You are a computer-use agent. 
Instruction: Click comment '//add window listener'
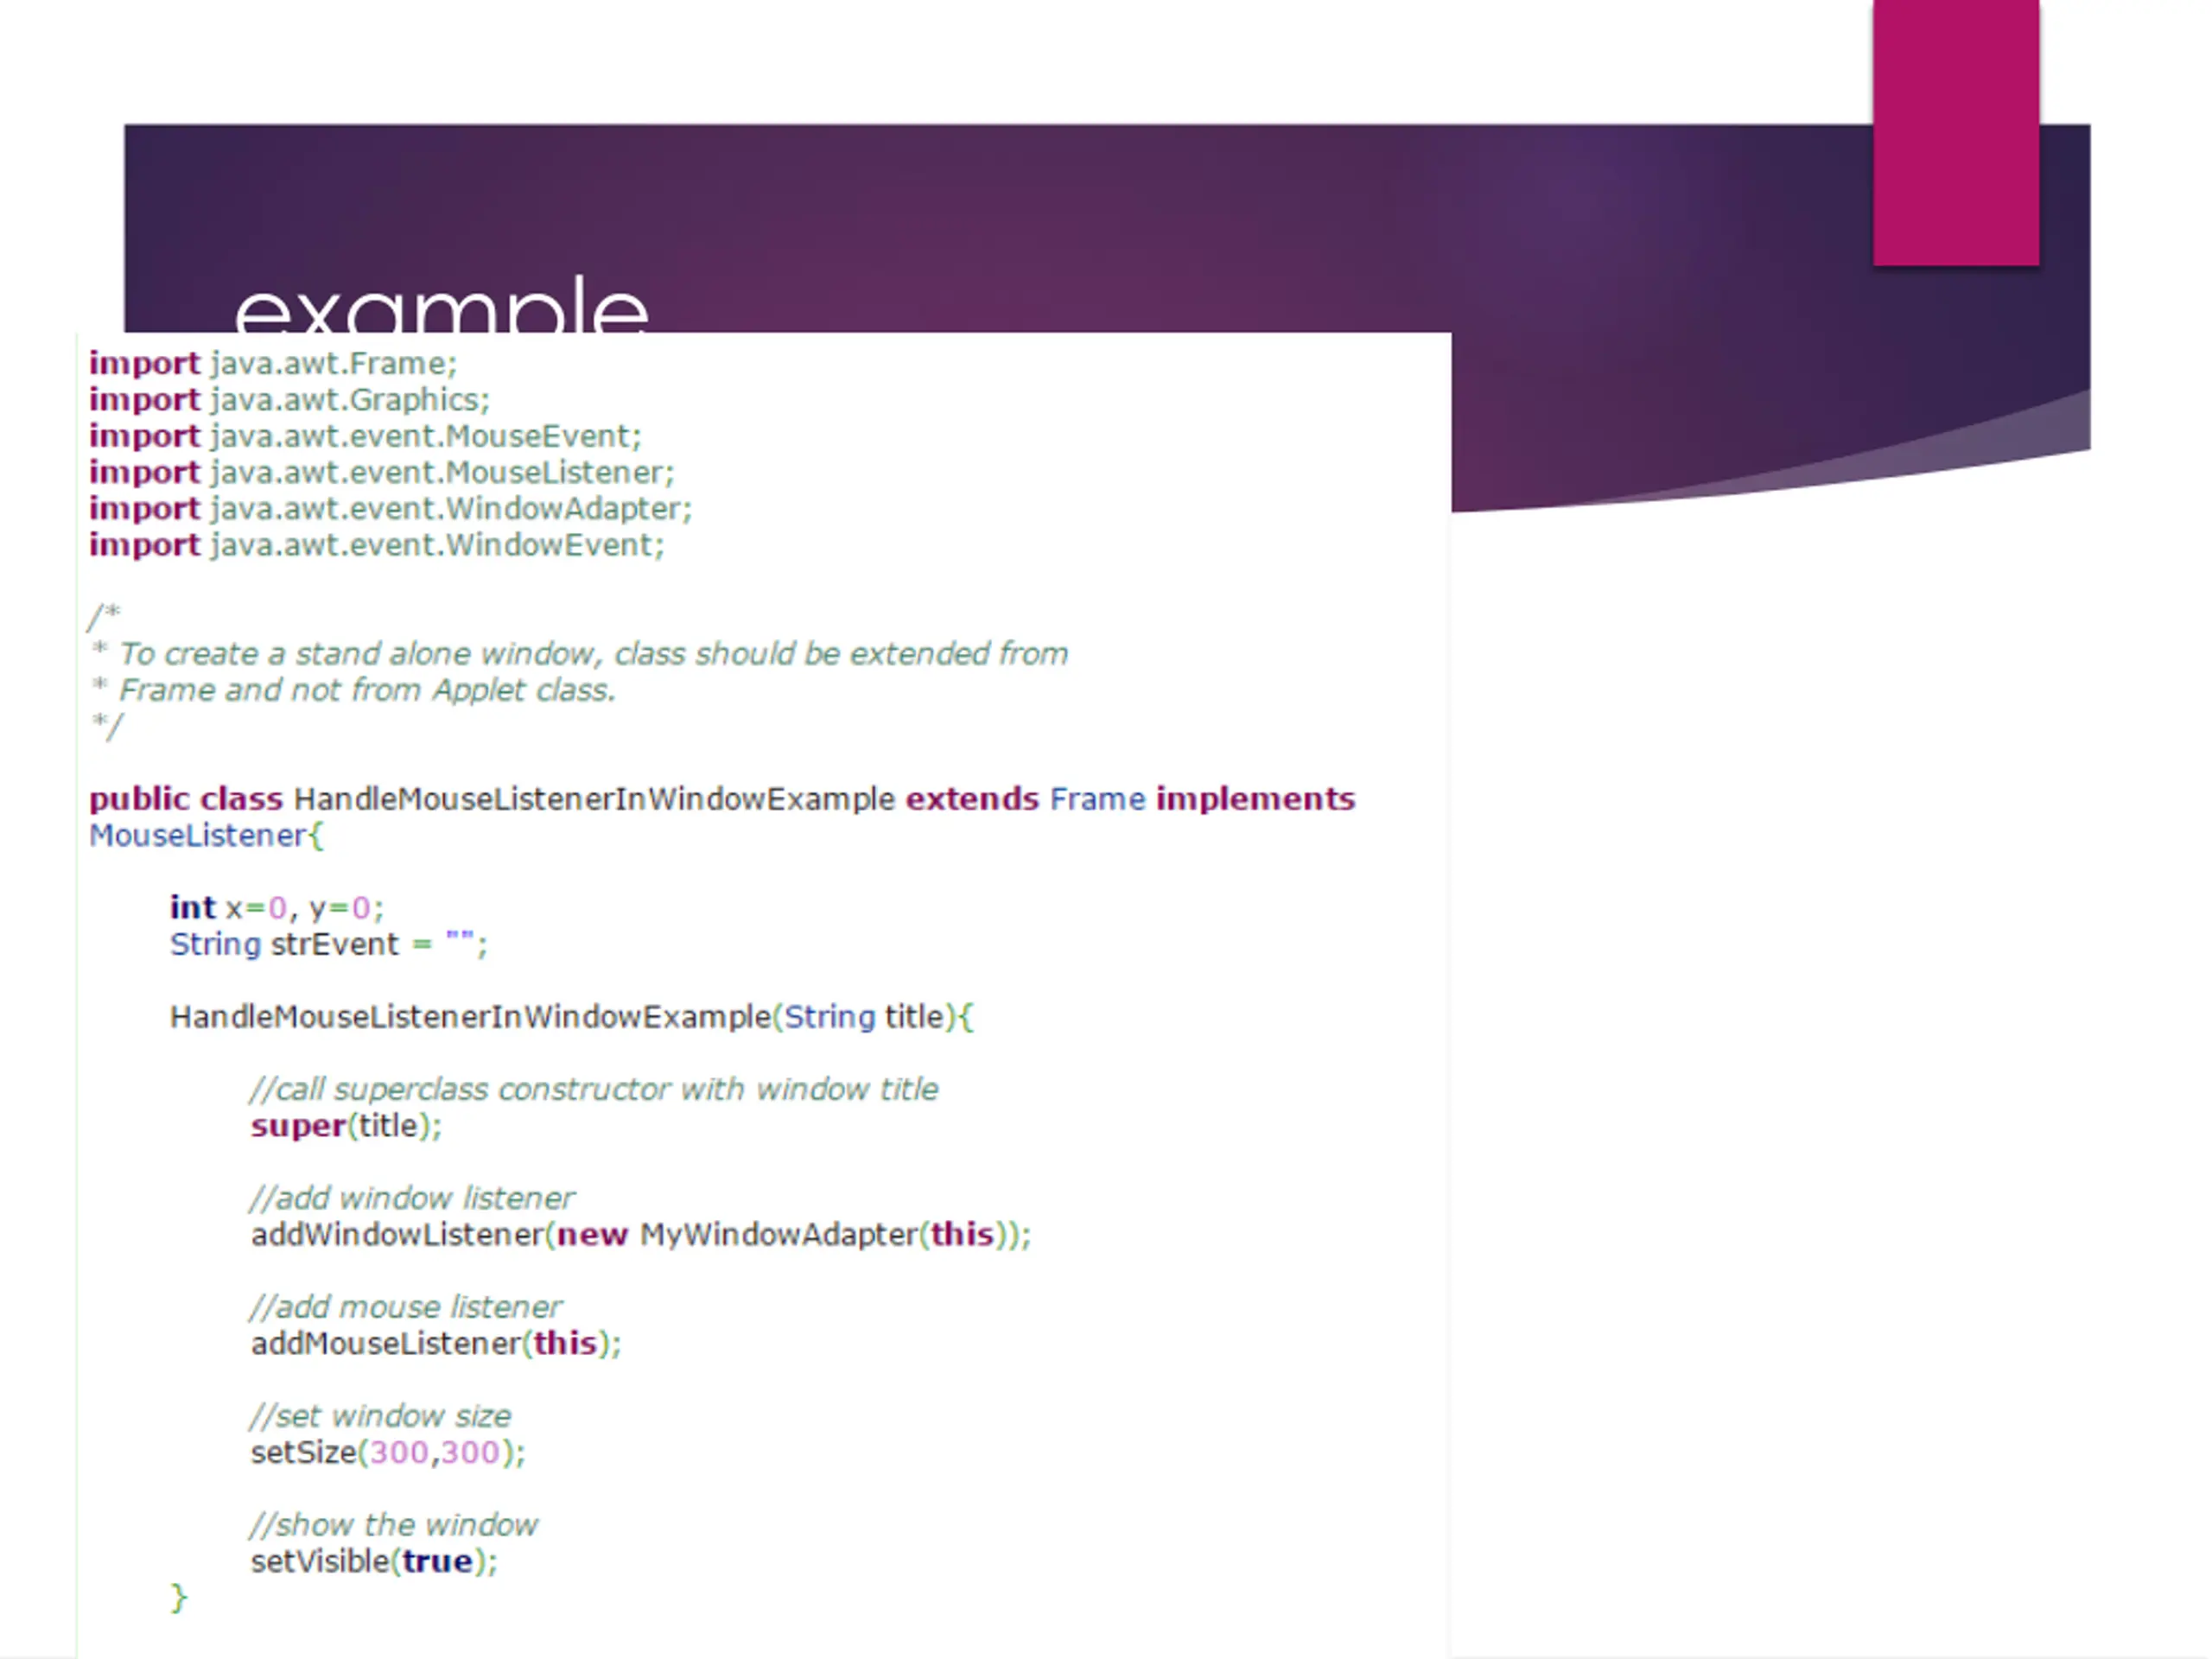412,1198
